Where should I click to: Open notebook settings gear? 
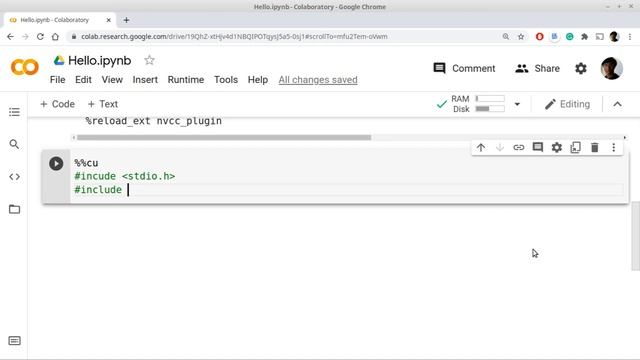[x=581, y=68]
